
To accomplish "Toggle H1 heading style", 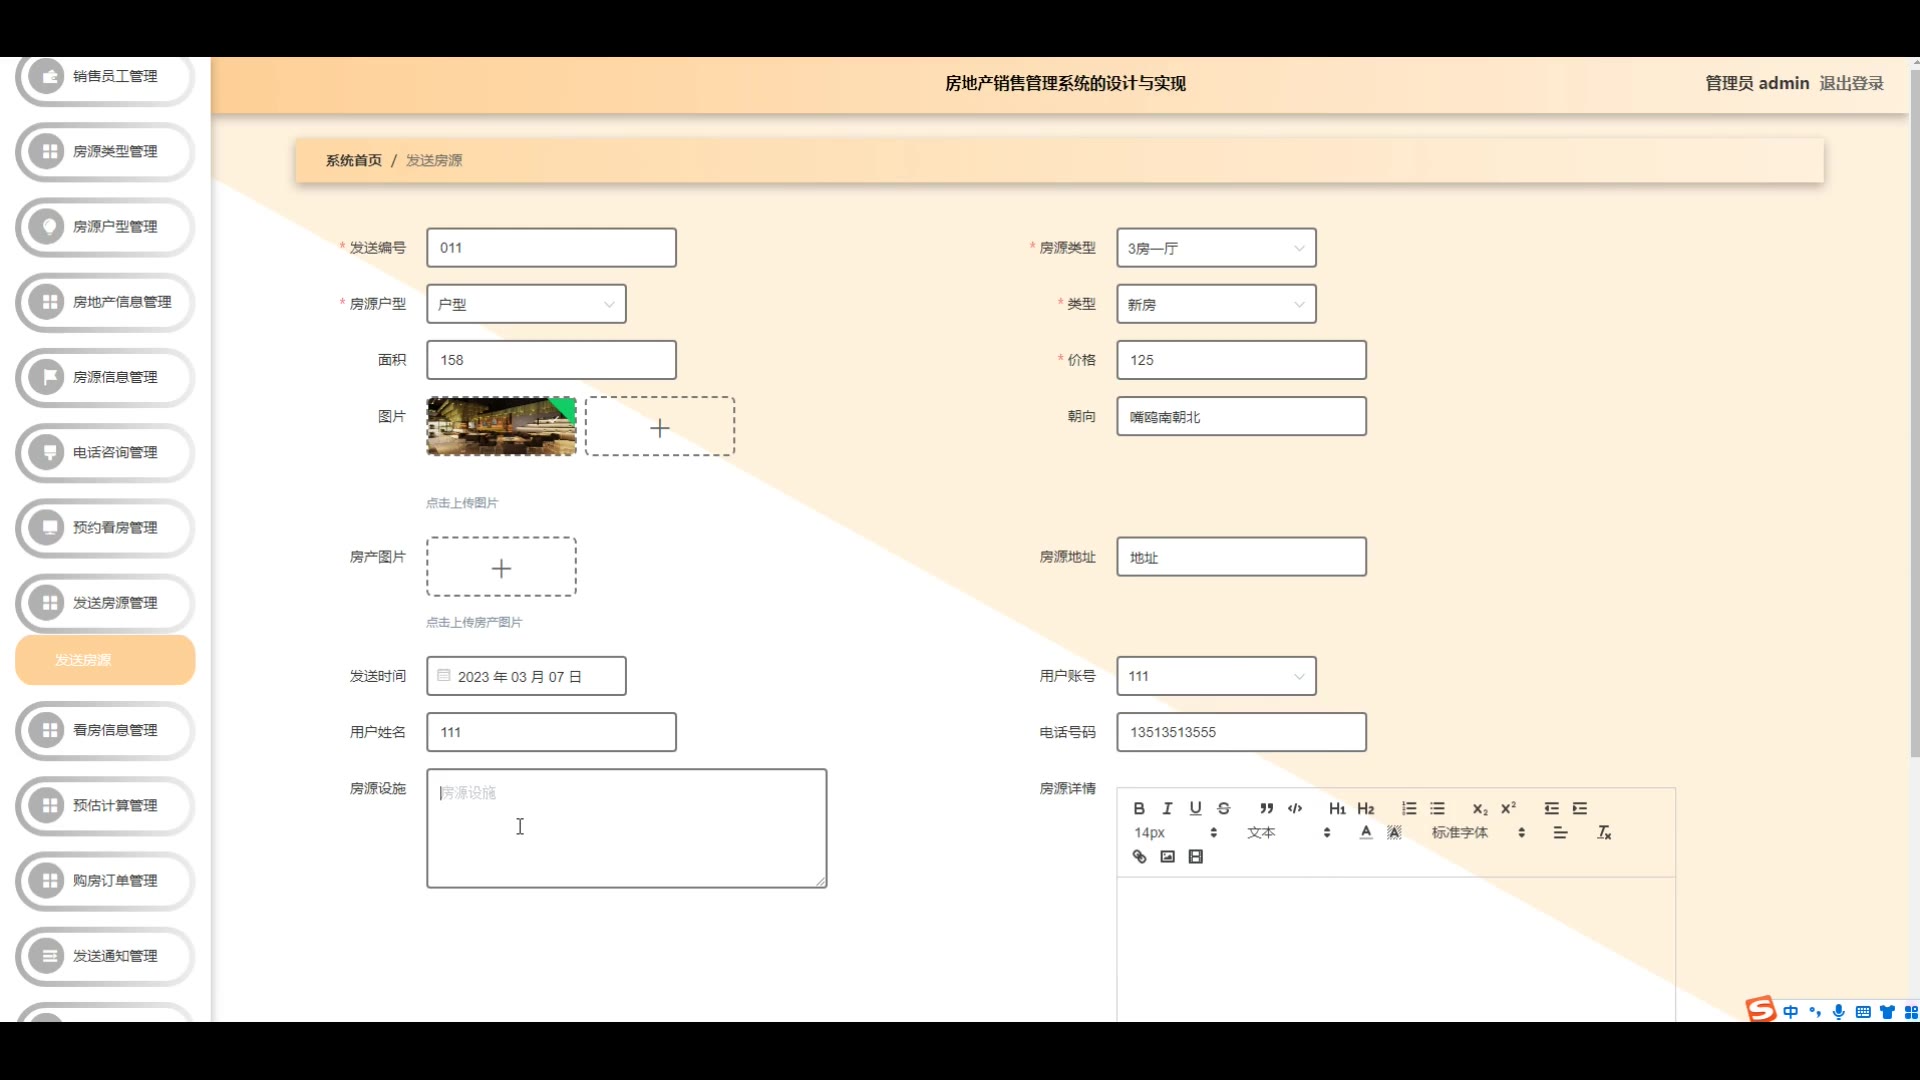I will click(1337, 808).
